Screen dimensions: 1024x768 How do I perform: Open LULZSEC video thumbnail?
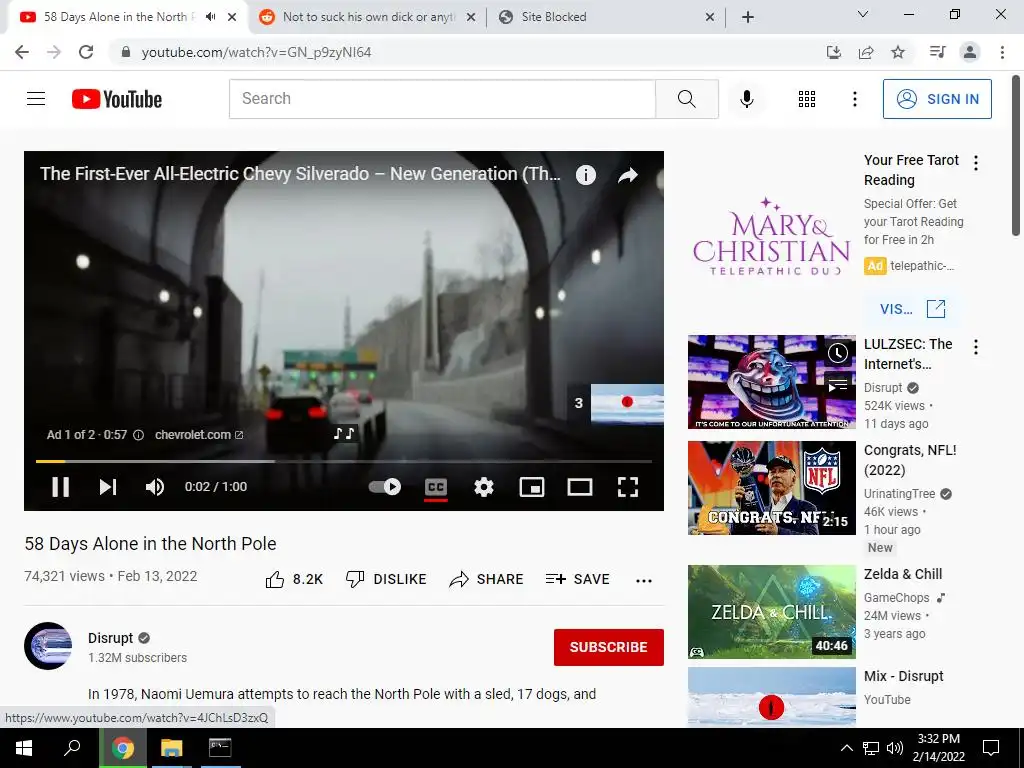(771, 382)
